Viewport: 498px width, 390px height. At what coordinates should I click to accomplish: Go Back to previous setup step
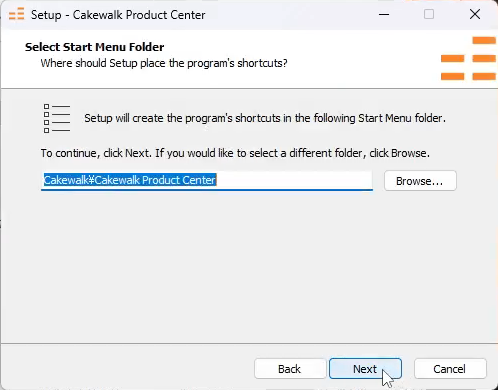pos(290,369)
